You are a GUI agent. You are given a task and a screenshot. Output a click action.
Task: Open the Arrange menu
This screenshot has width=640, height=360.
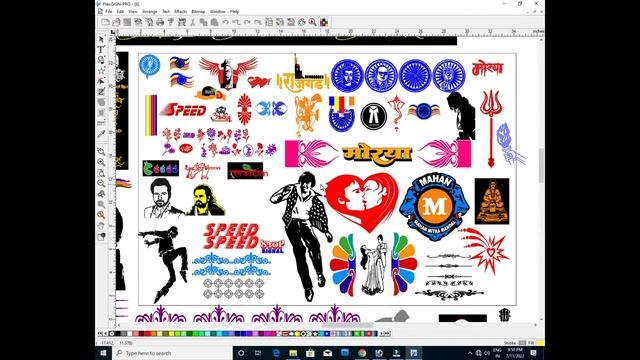coord(150,11)
